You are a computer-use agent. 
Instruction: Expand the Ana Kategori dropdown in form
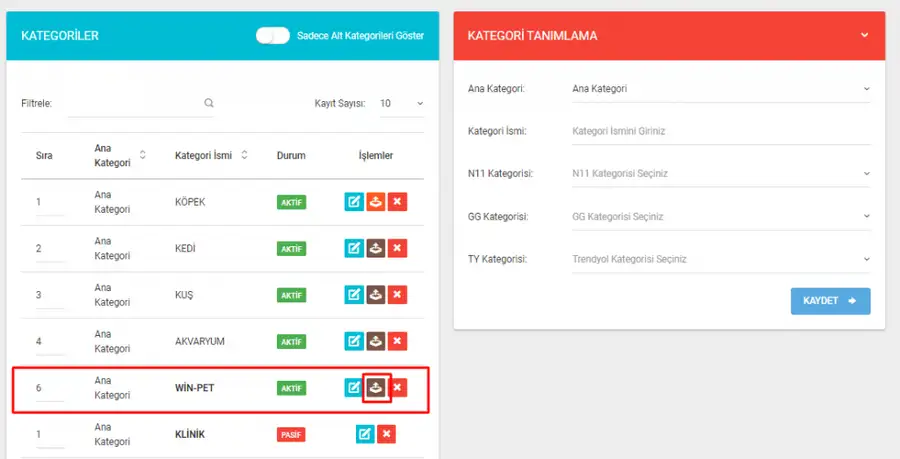click(x=721, y=89)
